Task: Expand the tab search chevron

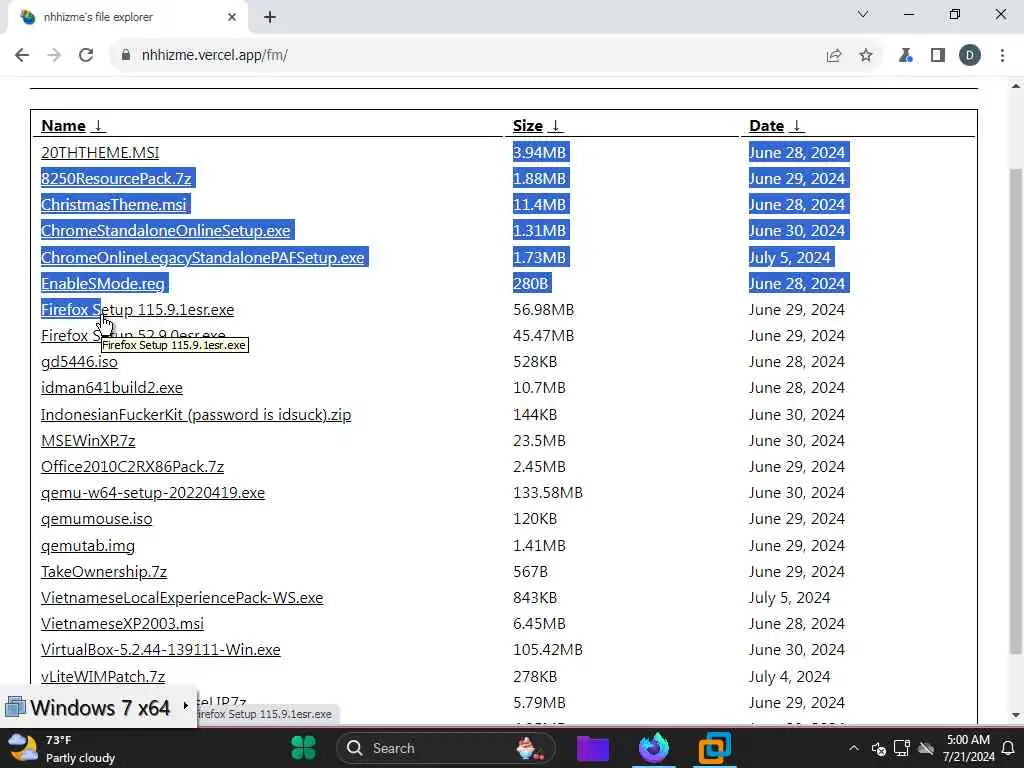Action: tap(863, 14)
